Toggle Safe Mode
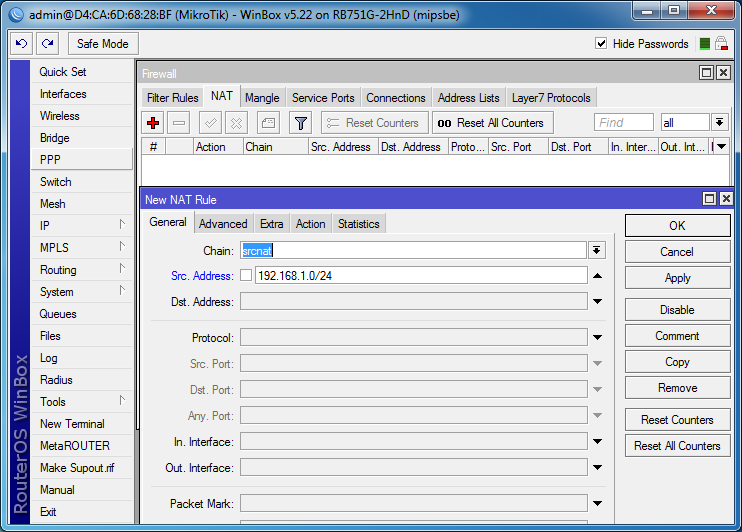 (x=103, y=44)
